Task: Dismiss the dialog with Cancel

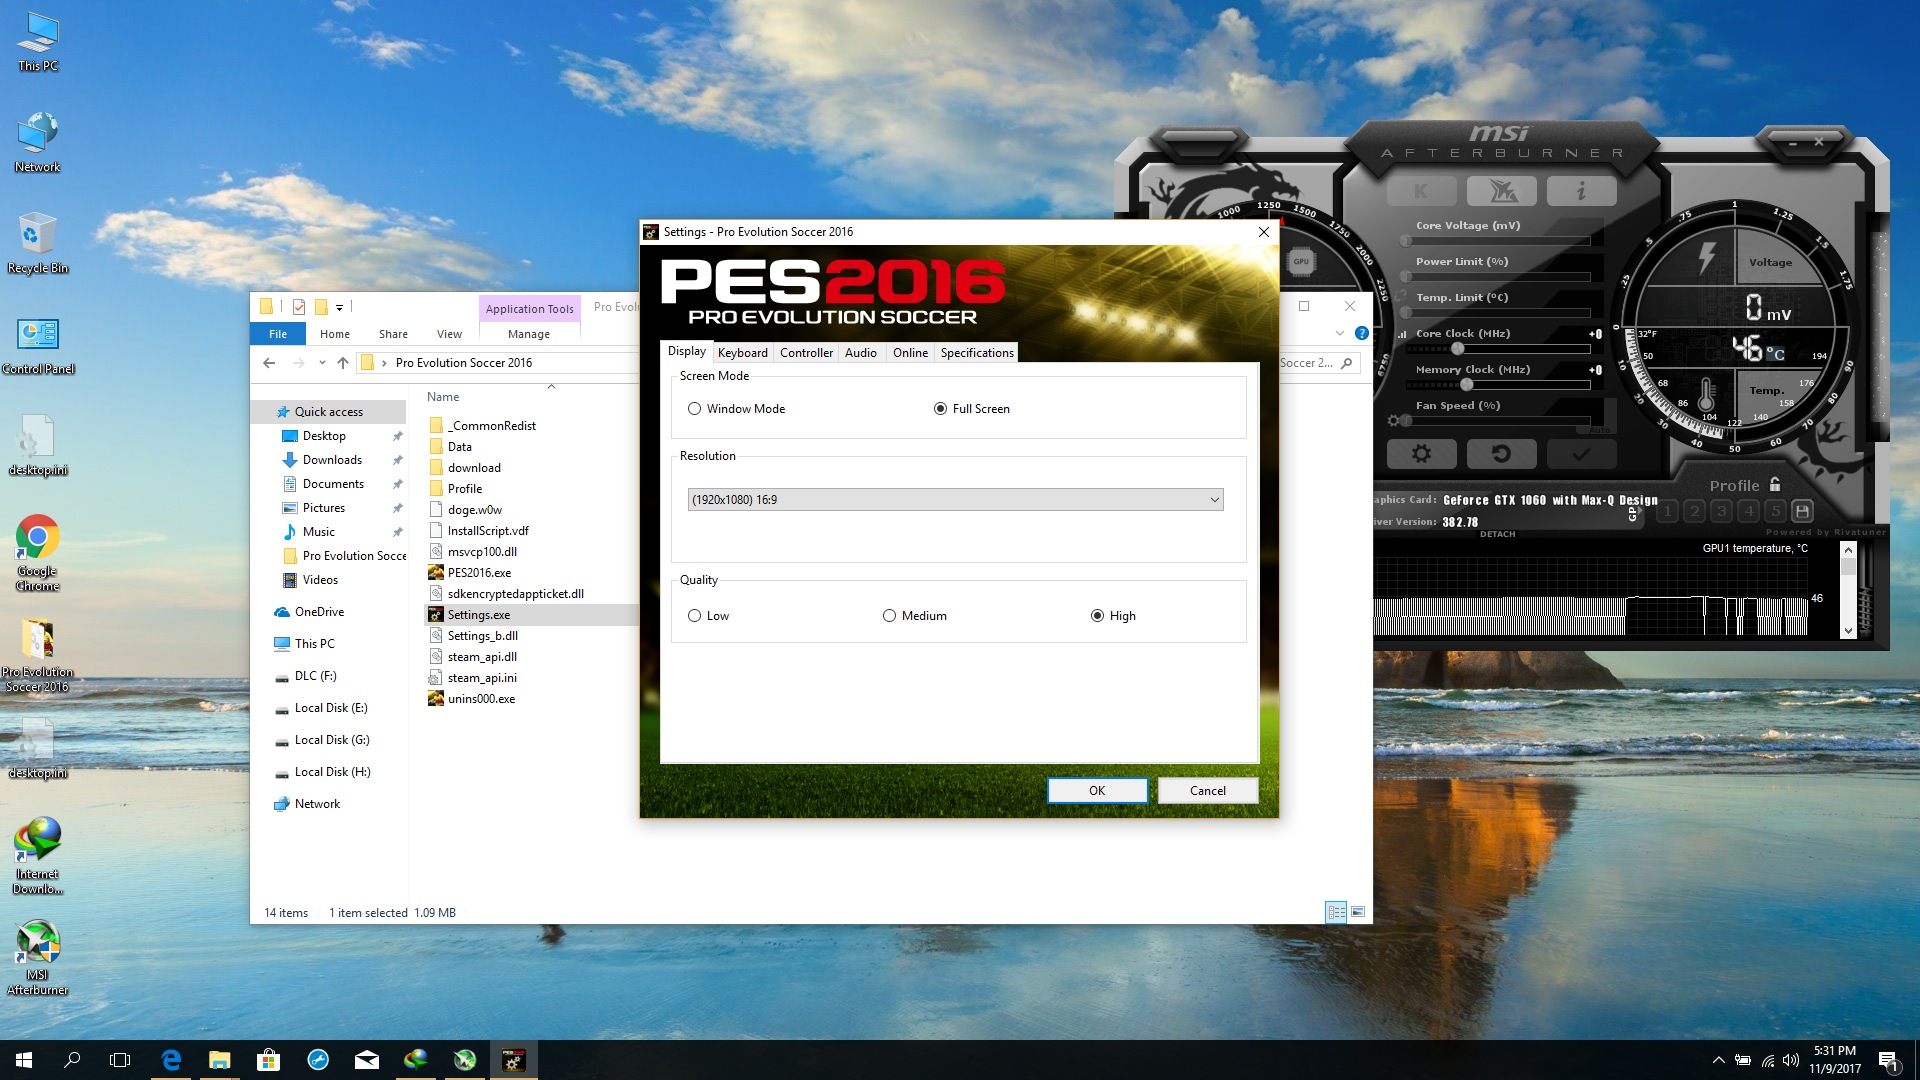Action: point(1207,790)
